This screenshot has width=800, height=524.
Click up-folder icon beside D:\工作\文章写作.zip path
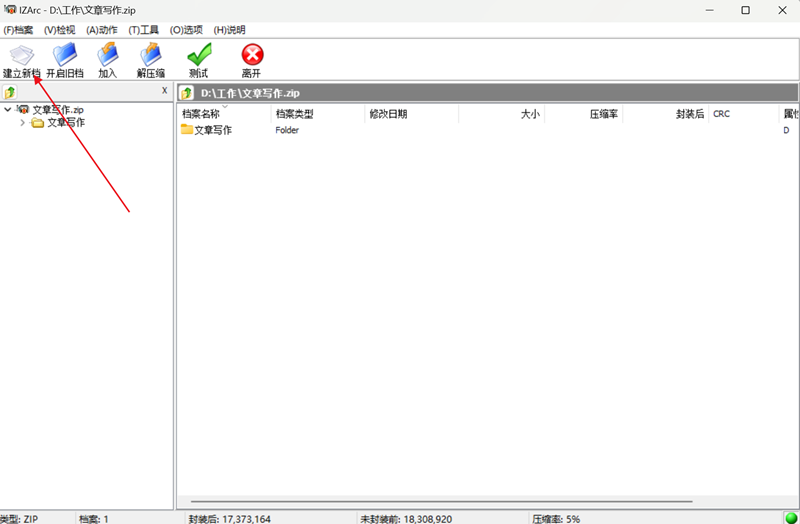click(x=186, y=93)
